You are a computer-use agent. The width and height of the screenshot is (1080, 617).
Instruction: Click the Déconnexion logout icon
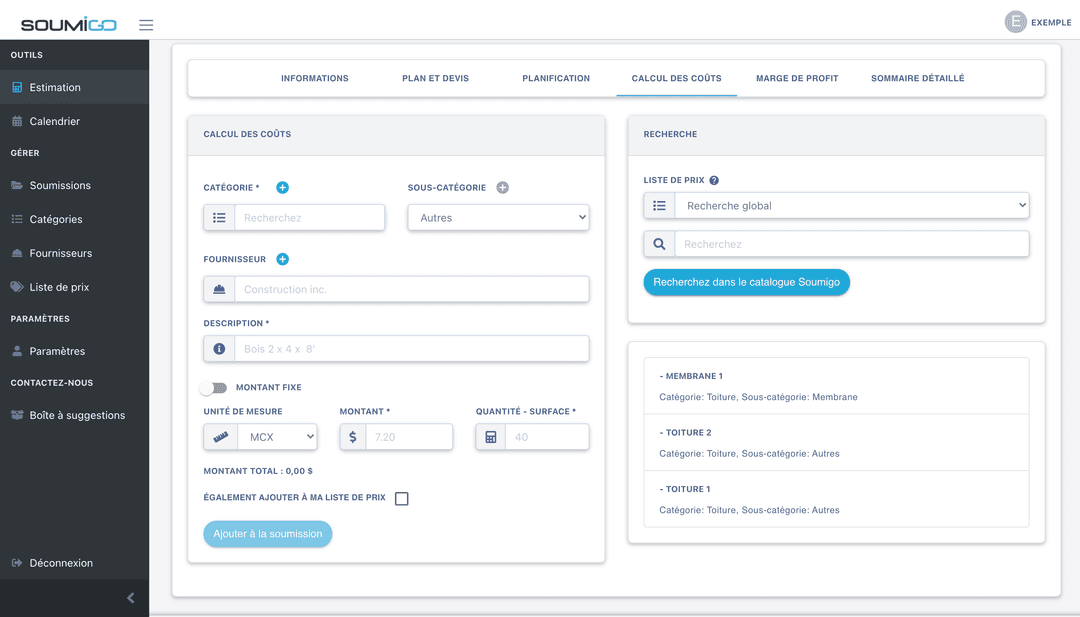click(17, 563)
